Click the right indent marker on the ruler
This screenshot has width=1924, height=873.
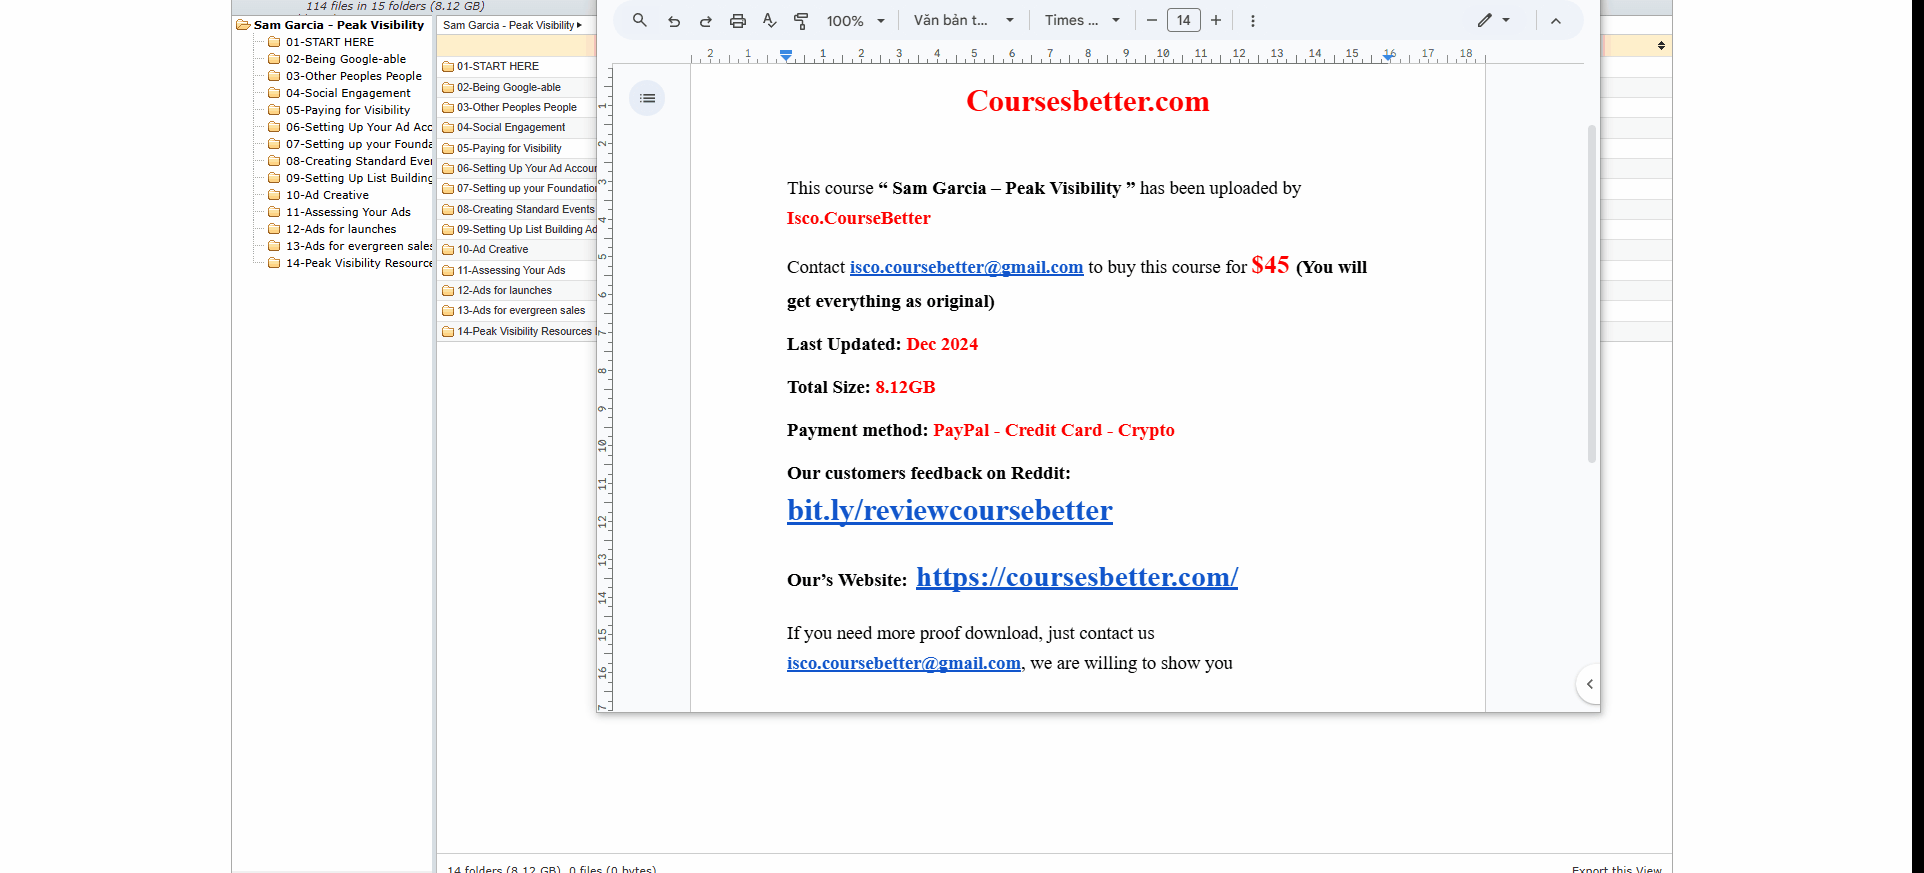click(x=1388, y=56)
